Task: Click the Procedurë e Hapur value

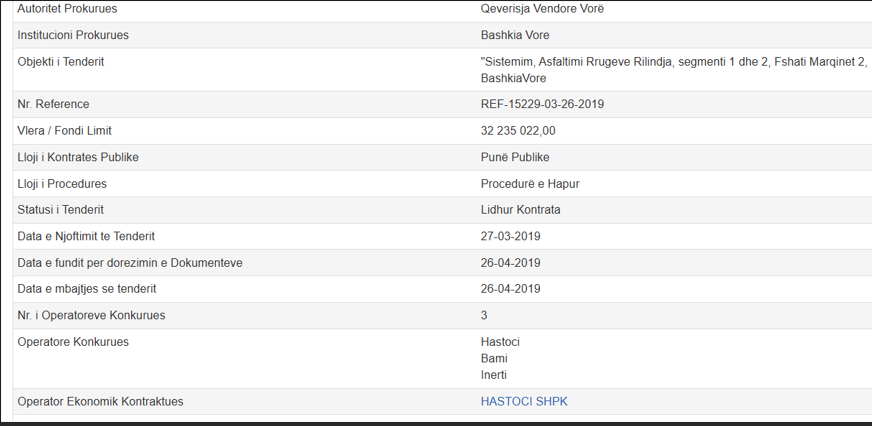Action: pyautogui.click(x=530, y=184)
